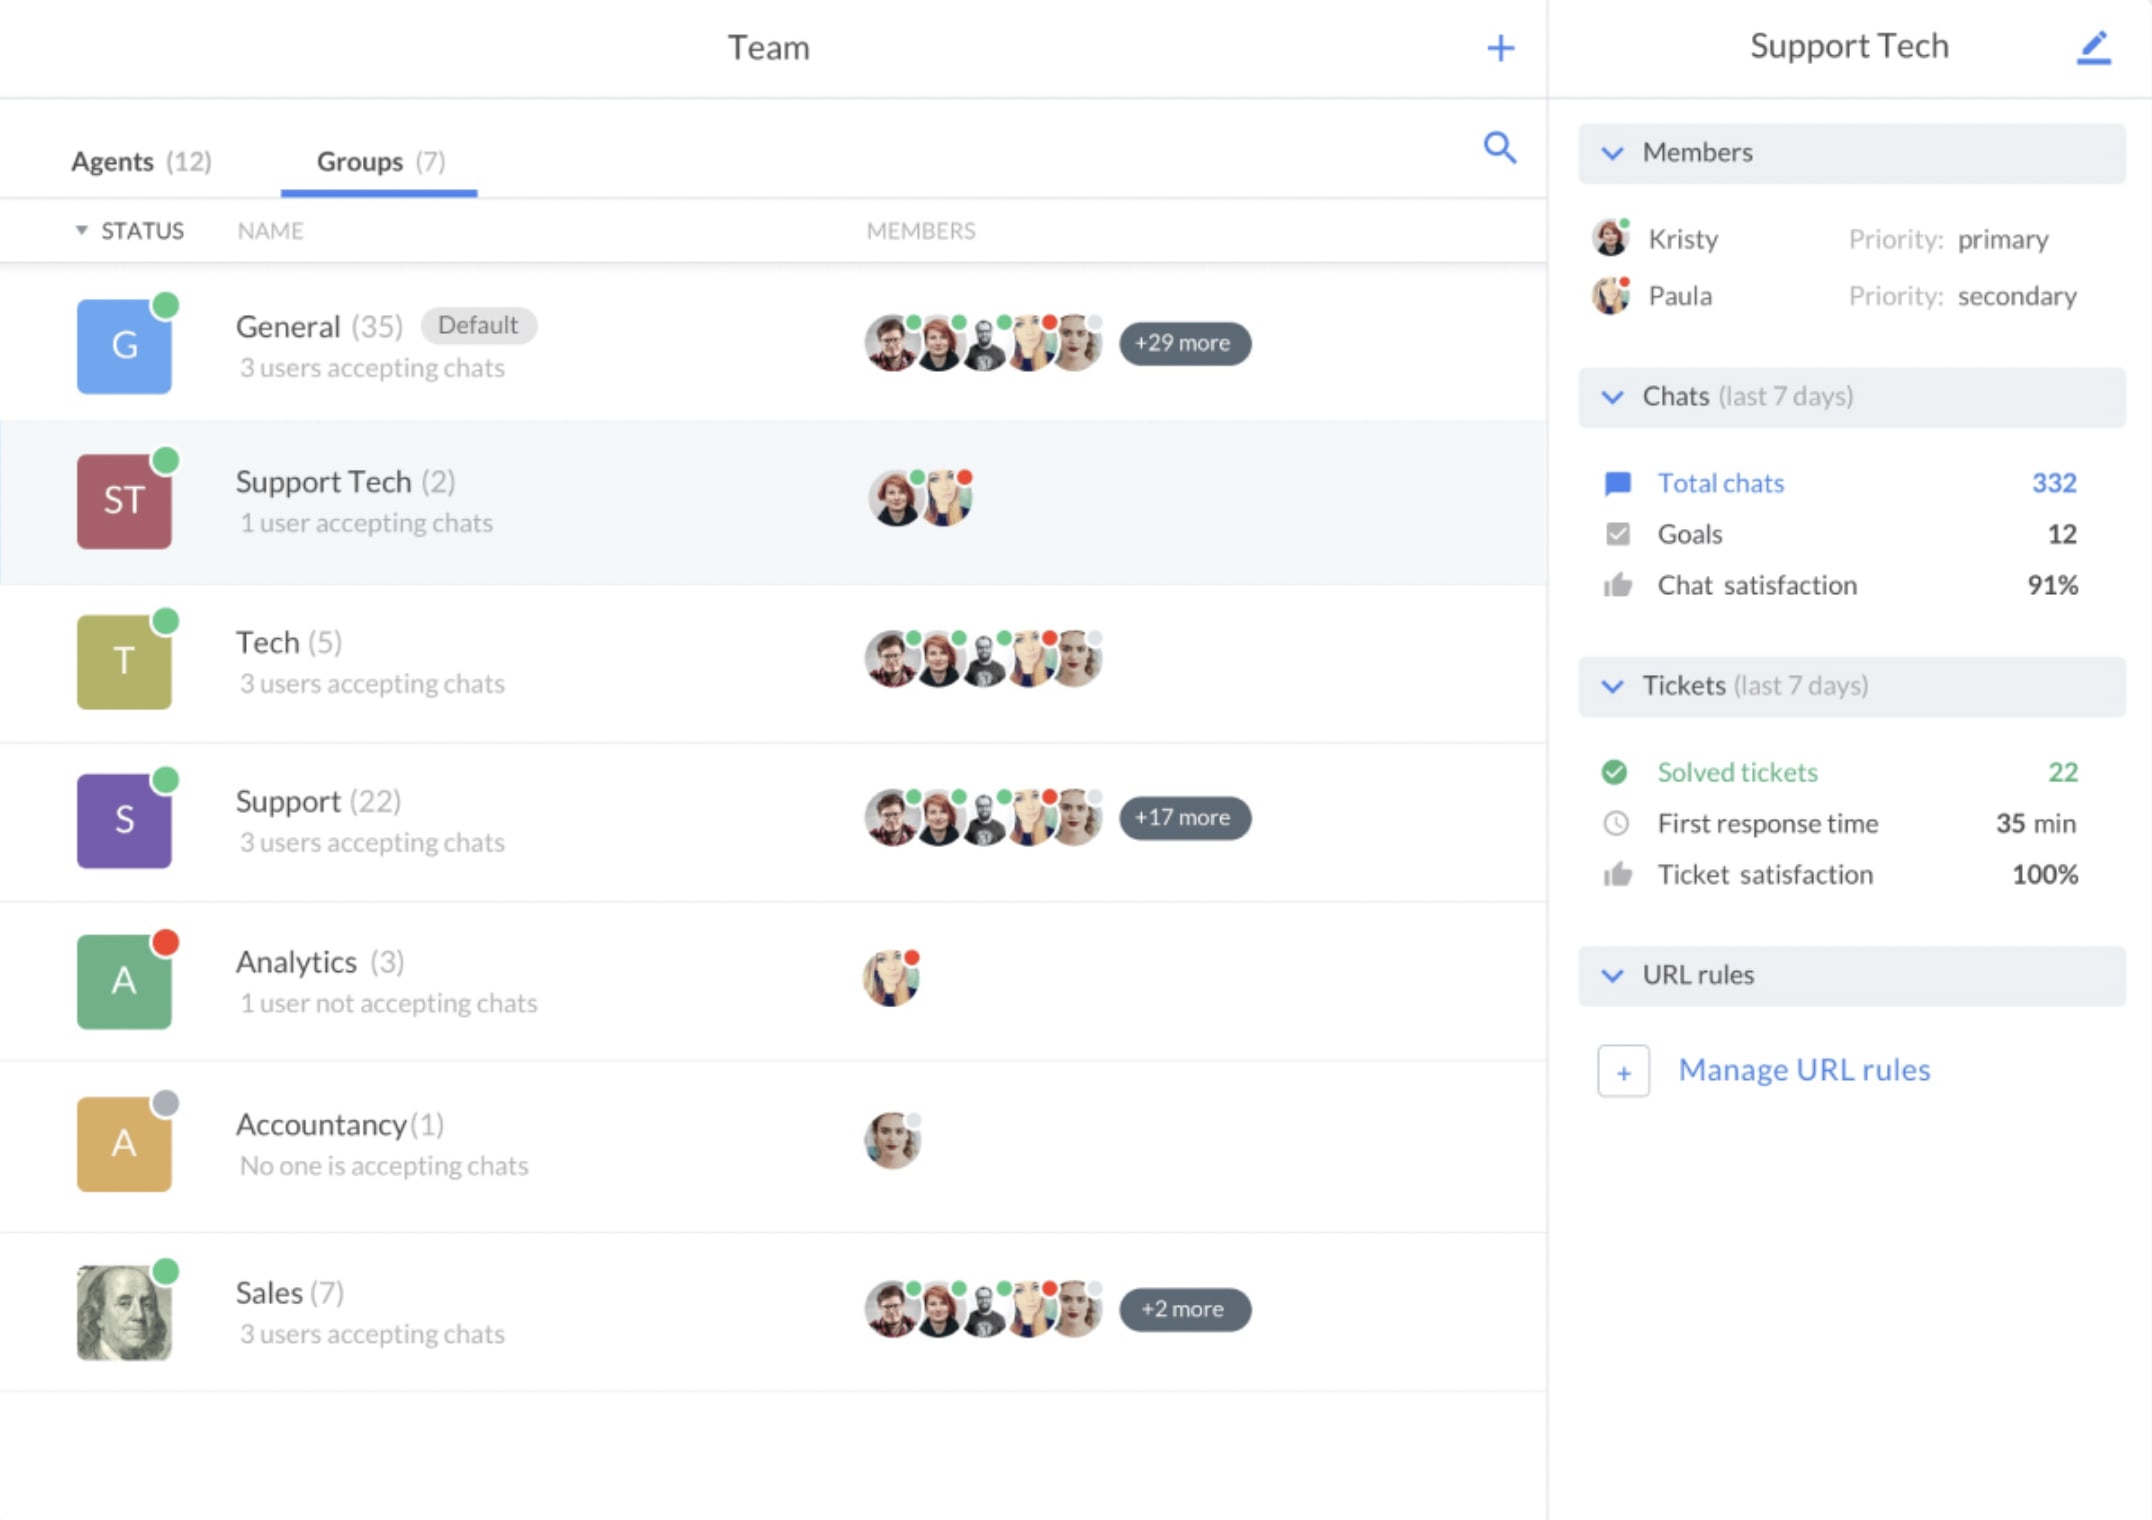Viewport: 2152px width, 1520px height.
Task: Click first member avatar in Support Tech row
Action: pyautogui.click(x=896, y=498)
